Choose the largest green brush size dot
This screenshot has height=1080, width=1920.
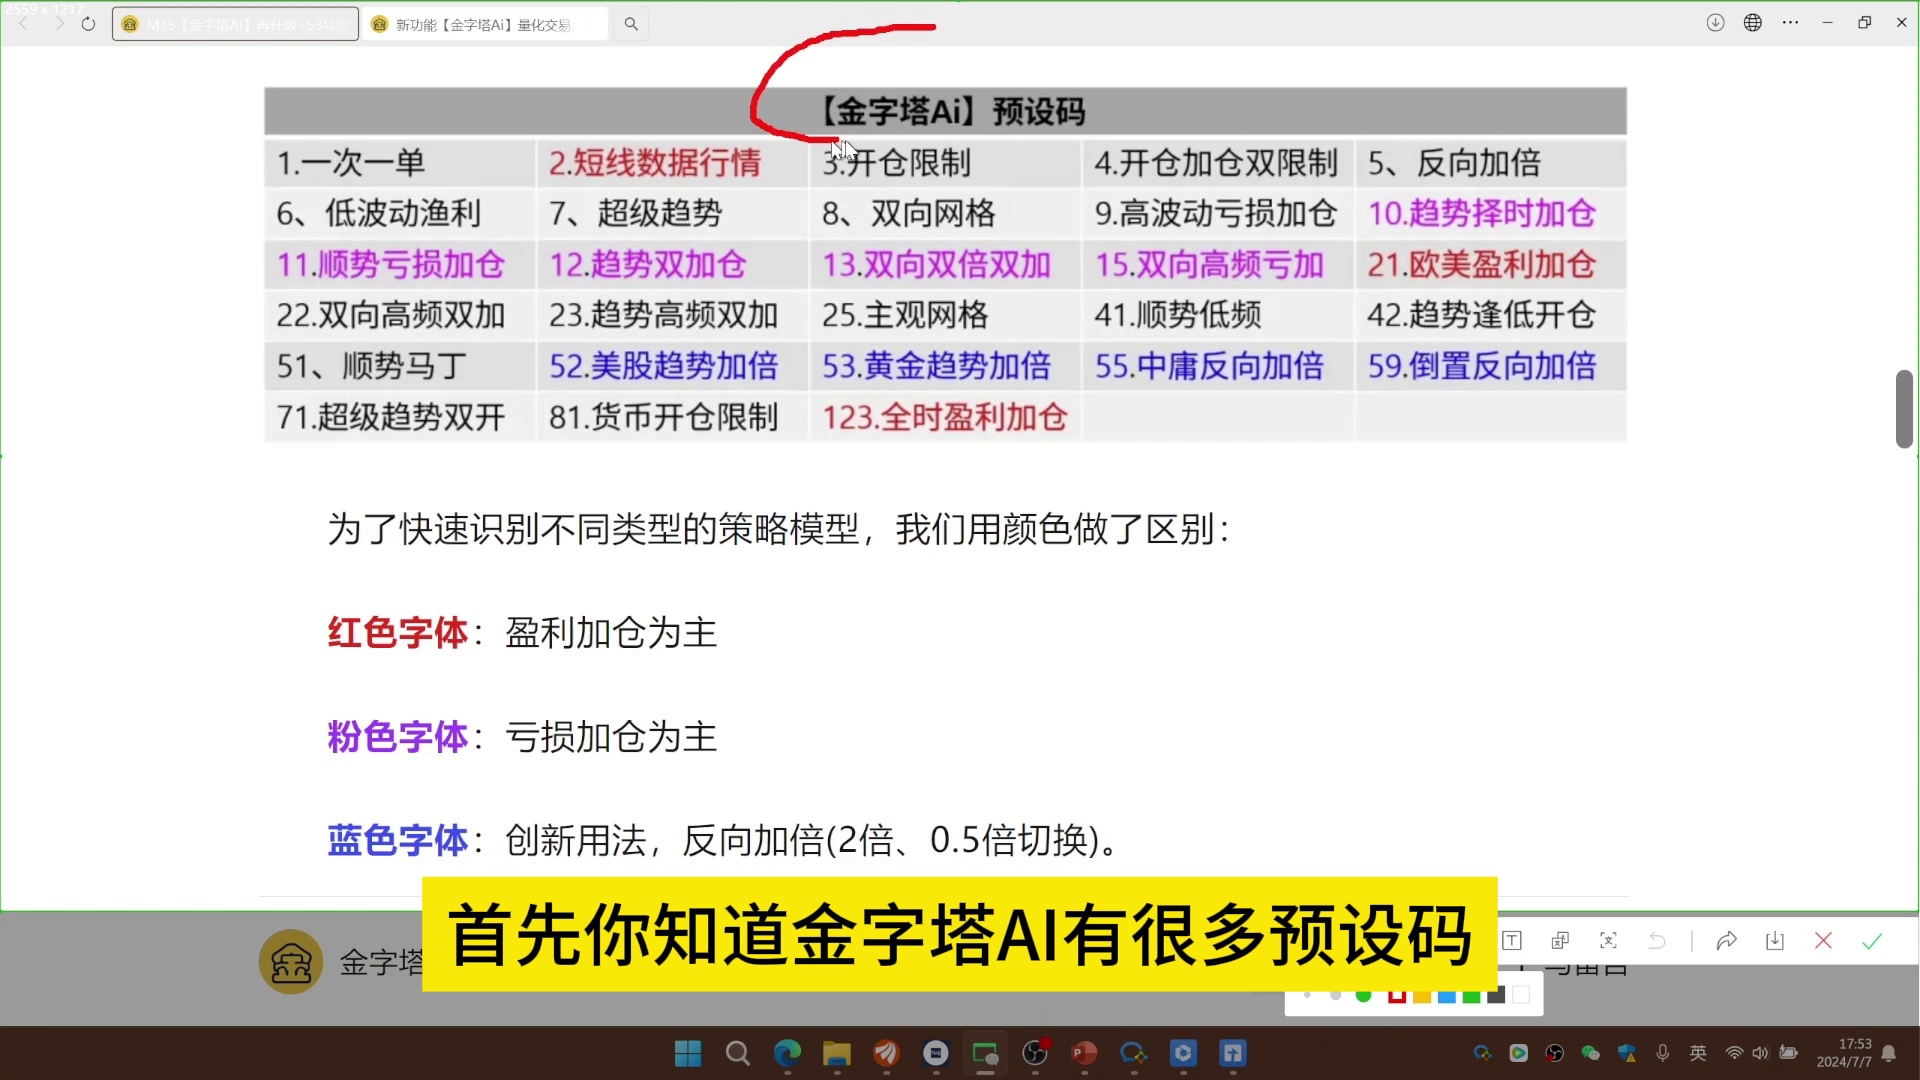pyautogui.click(x=1363, y=995)
